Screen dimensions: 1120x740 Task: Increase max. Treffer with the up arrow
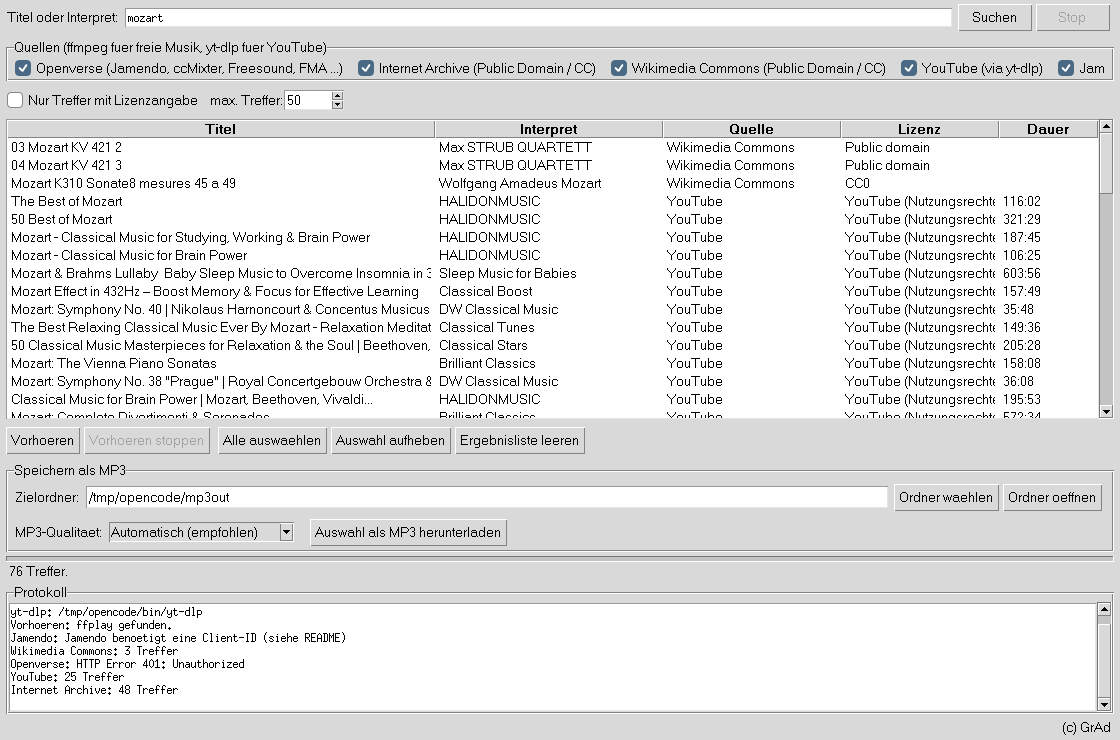tap(338, 96)
